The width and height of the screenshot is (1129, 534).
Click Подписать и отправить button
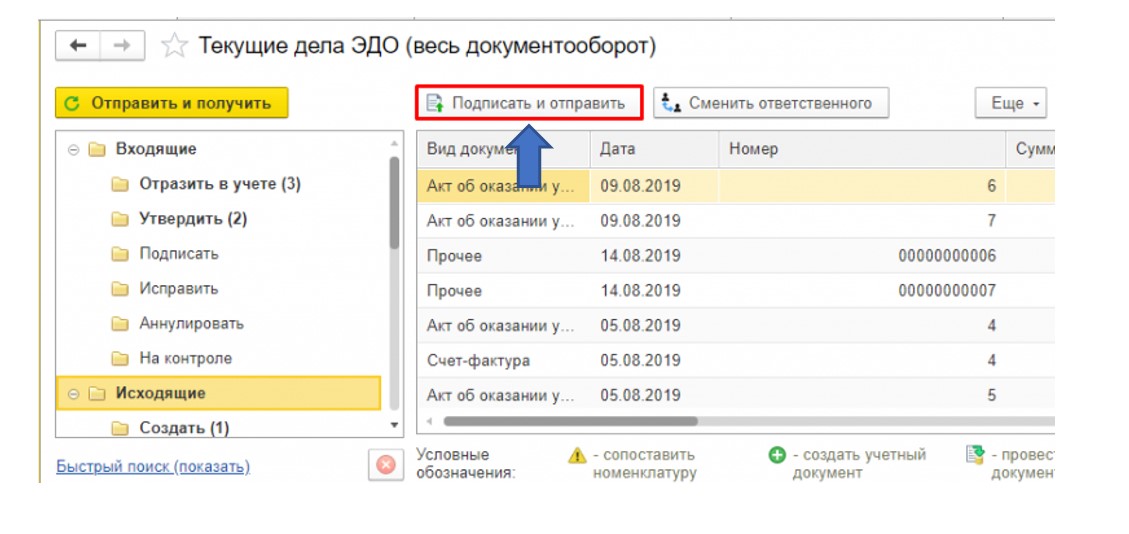click(527, 103)
